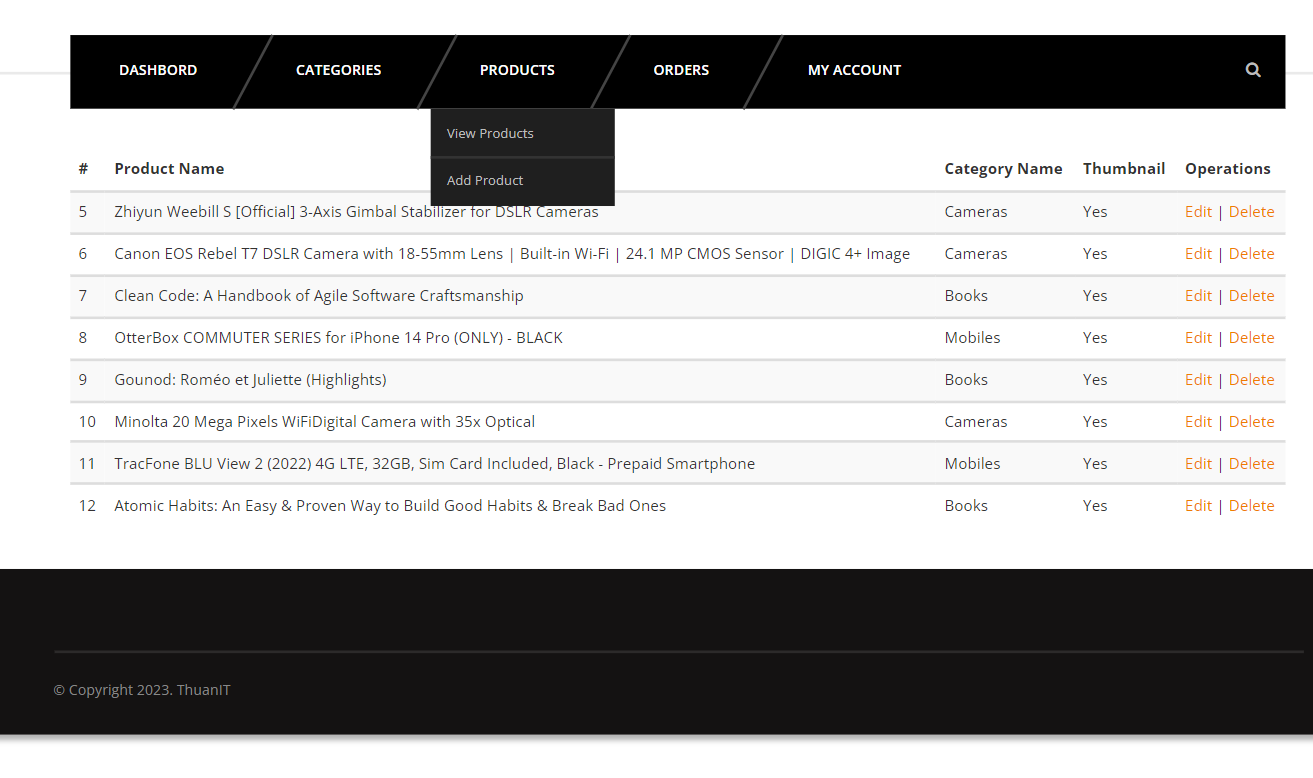The height and width of the screenshot is (778, 1313).
Task: Click the Product Name column header
Action: click(169, 168)
